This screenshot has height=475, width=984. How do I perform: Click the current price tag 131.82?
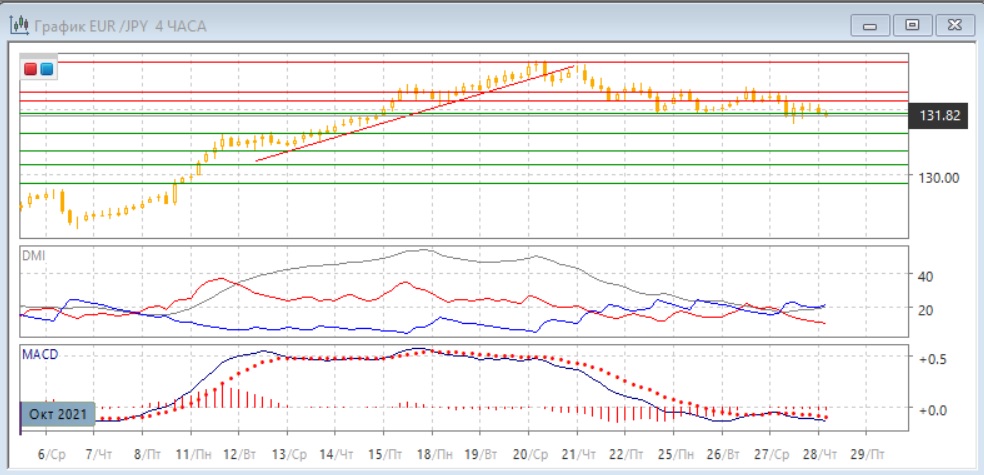click(939, 116)
